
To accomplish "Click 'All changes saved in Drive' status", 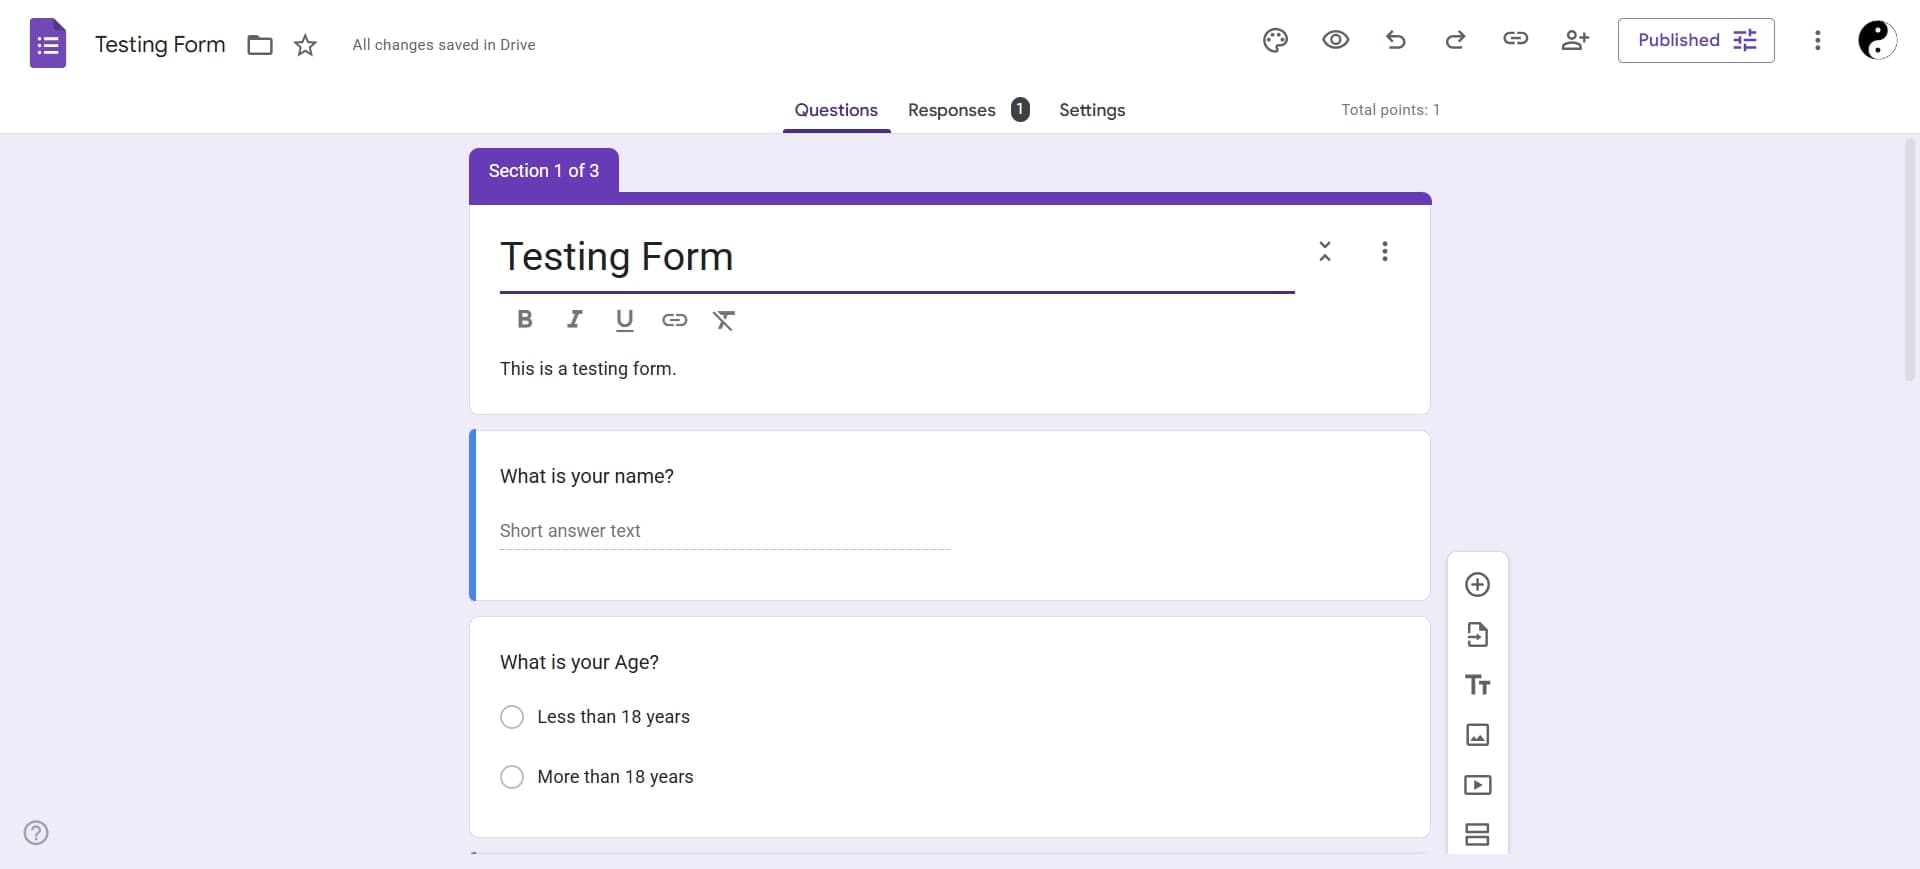I will (x=444, y=45).
